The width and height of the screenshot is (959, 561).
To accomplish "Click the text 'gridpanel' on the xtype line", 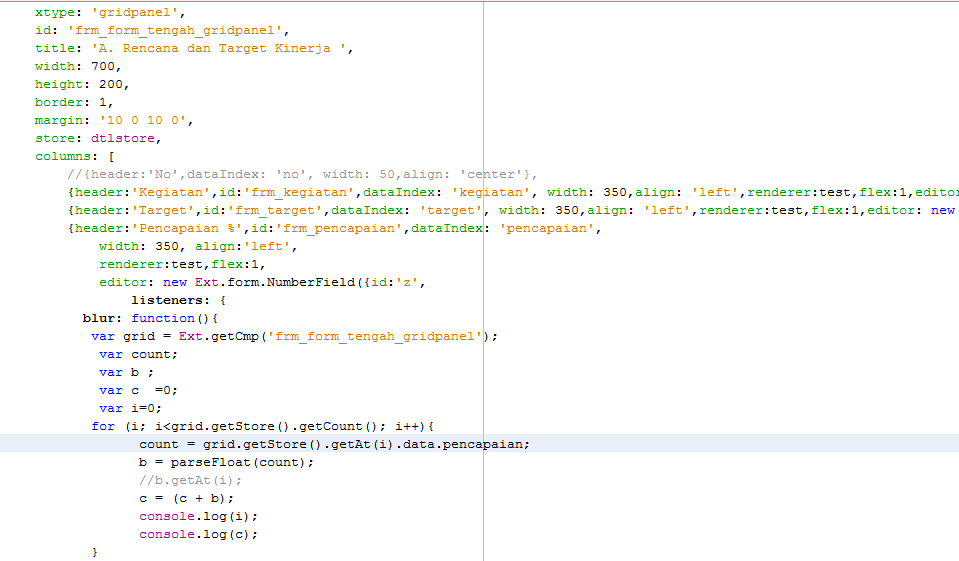I will pos(138,12).
